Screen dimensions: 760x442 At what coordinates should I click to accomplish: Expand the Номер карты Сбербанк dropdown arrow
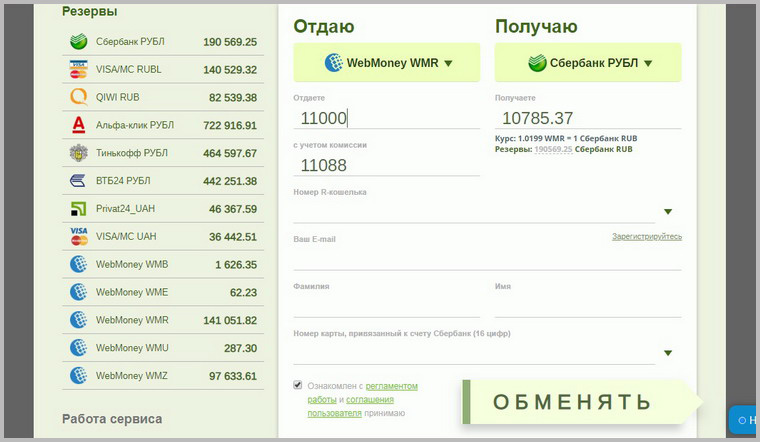(x=668, y=353)
